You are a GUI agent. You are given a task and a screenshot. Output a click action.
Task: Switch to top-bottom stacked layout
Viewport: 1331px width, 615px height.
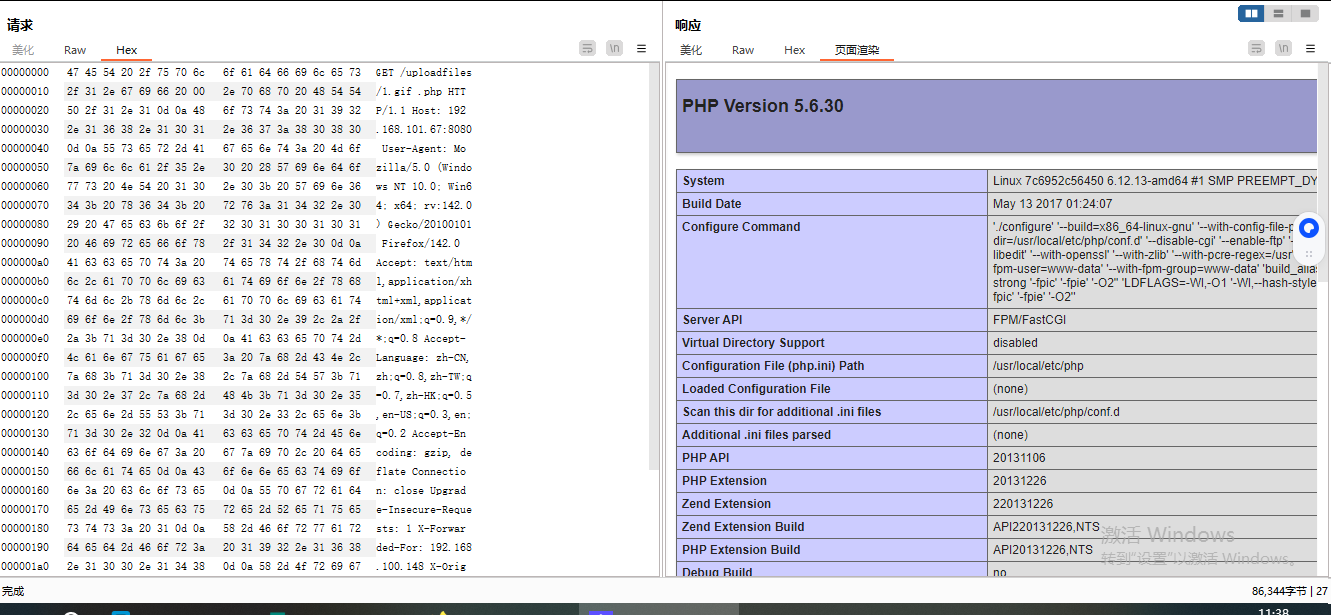(1278, 13)
